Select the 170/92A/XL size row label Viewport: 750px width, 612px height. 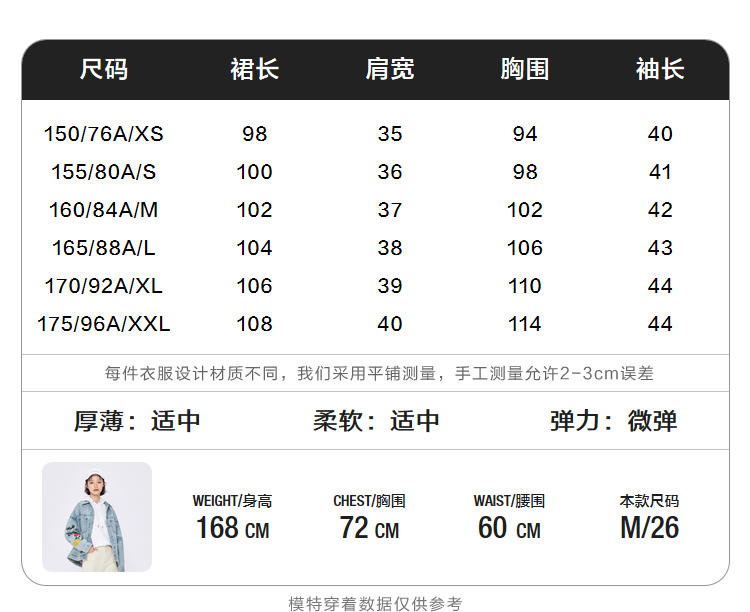pos(104,286)
